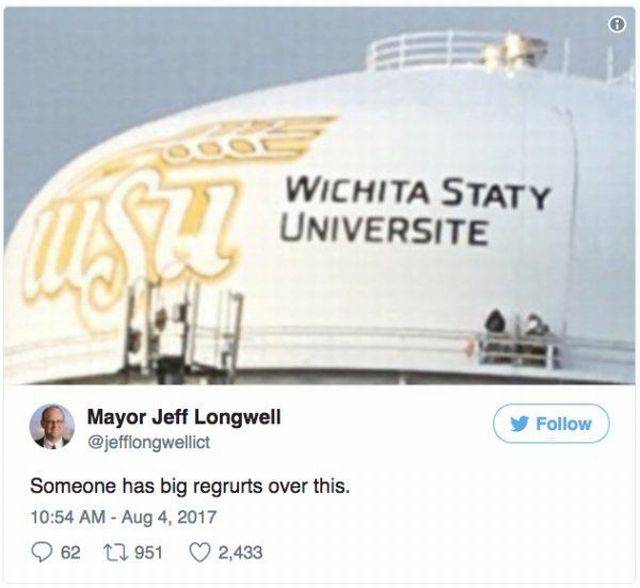Image resolution: width=640 pixels, height=588 pixels.
Task: Click the info icon on the photo
Action: pyautogui.click(x=617, y=25)
